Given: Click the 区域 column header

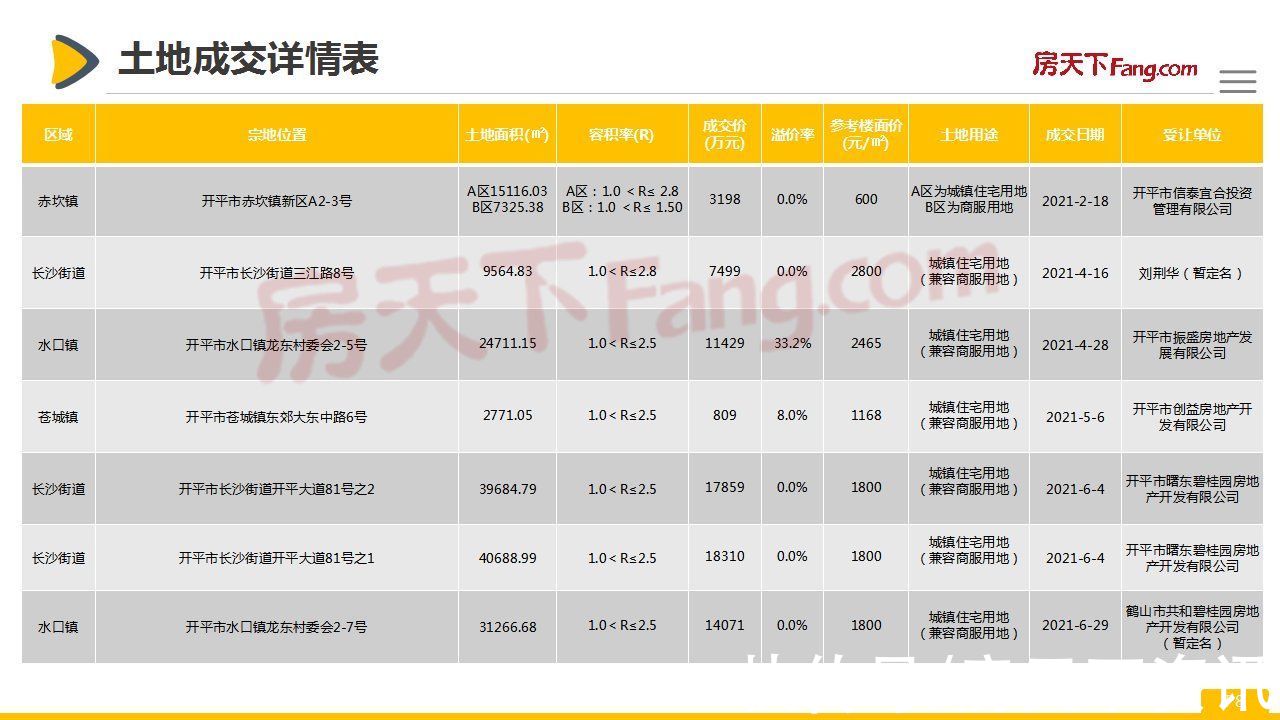Looking at the screenshot, I should (x=58, y=134).
